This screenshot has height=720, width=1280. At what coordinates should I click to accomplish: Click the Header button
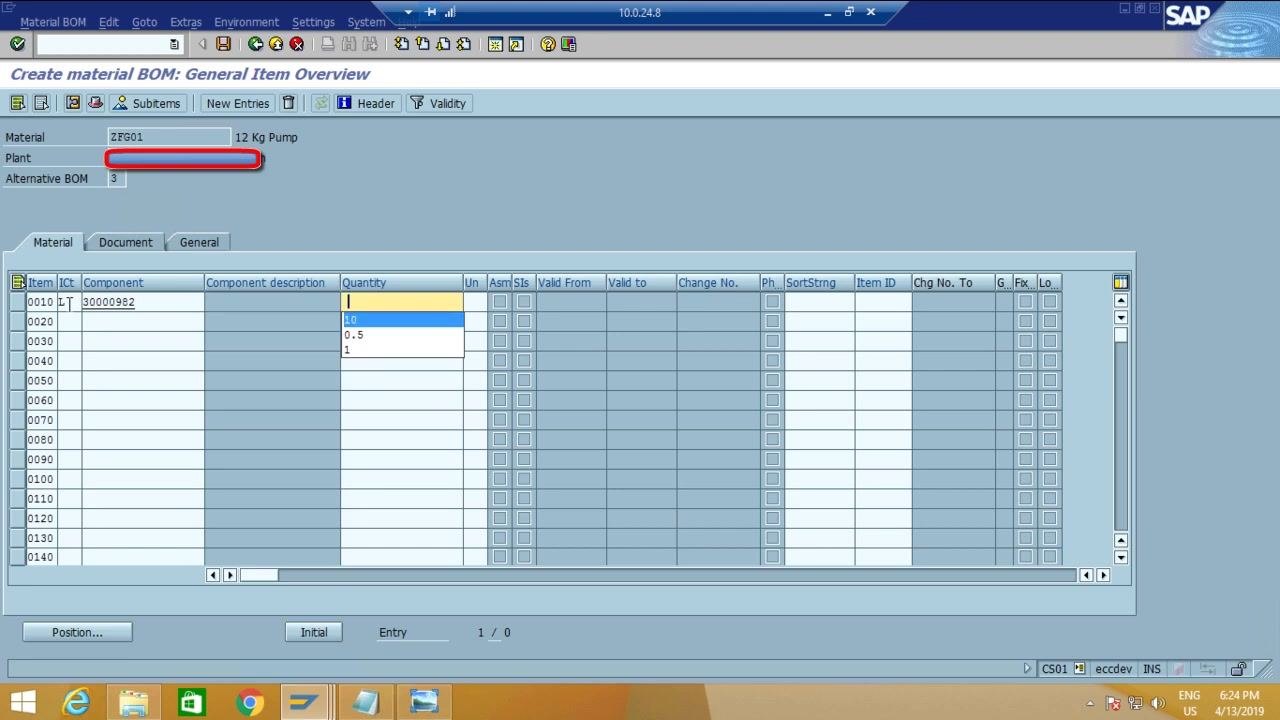[366, 103]
